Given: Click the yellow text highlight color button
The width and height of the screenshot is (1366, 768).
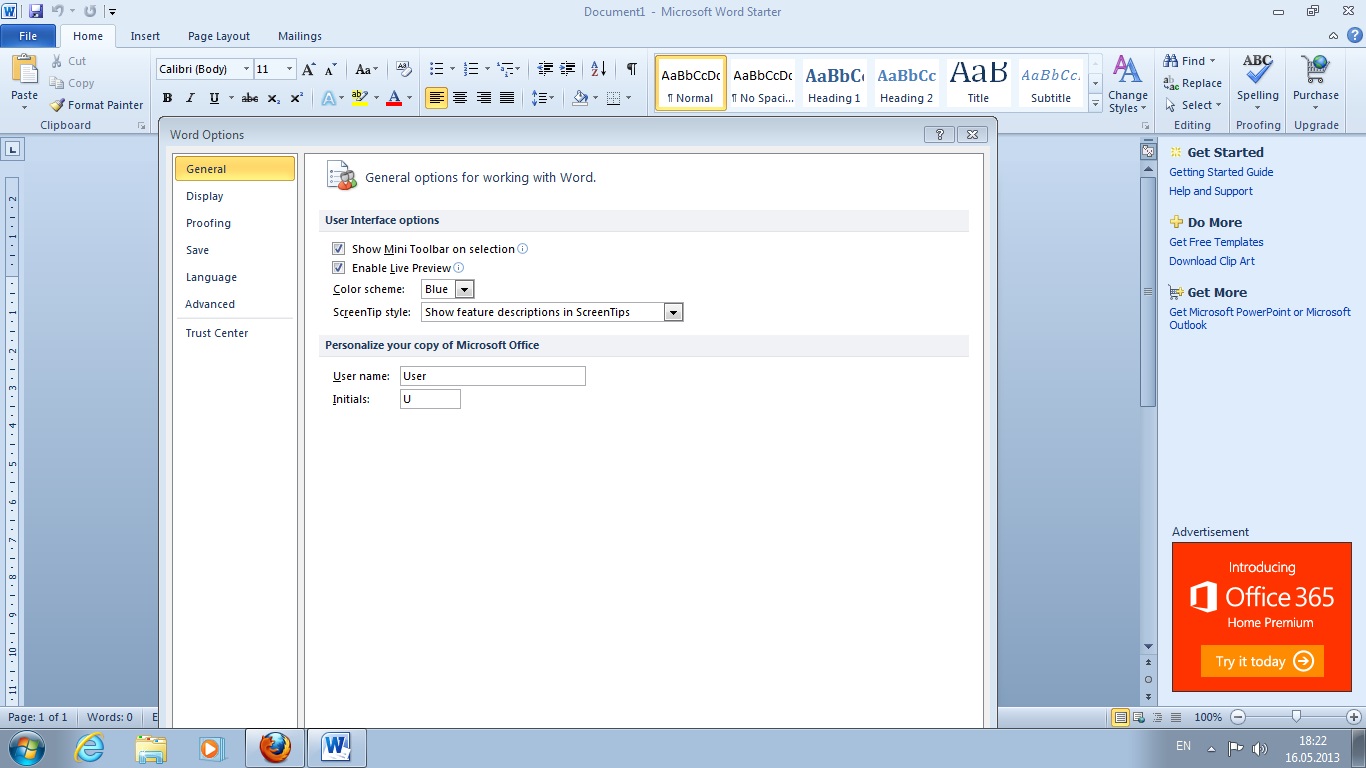Looking at the screenshot, I should tap(359, 98).
